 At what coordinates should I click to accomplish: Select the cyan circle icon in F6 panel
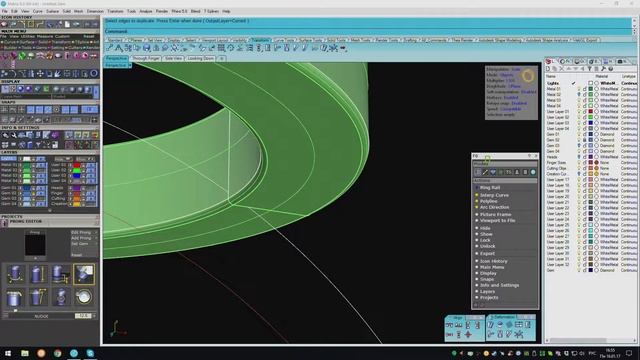[533, 172]
